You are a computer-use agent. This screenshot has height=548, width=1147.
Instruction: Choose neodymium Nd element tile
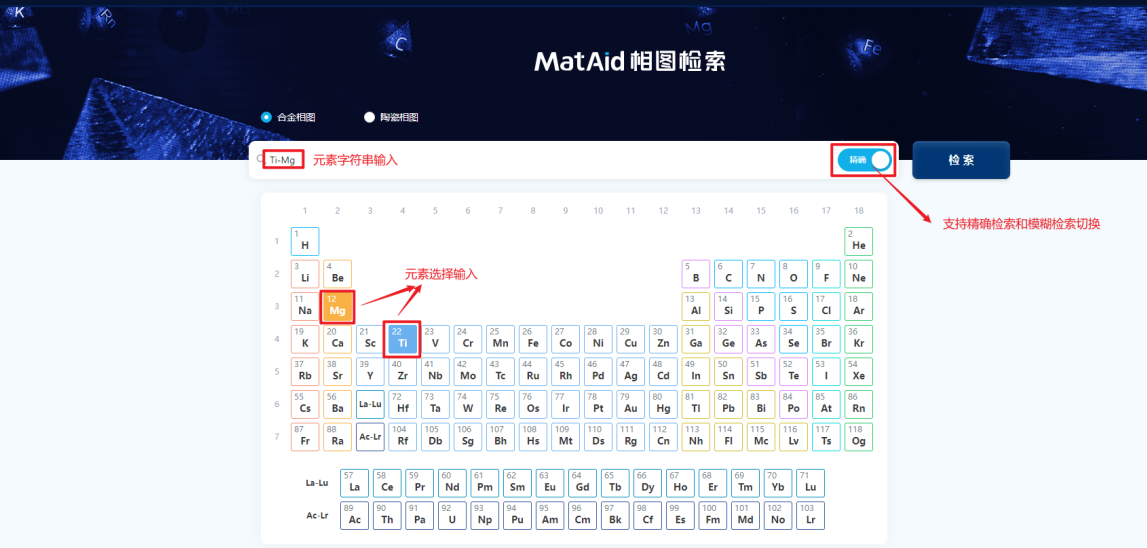point(452,483)
